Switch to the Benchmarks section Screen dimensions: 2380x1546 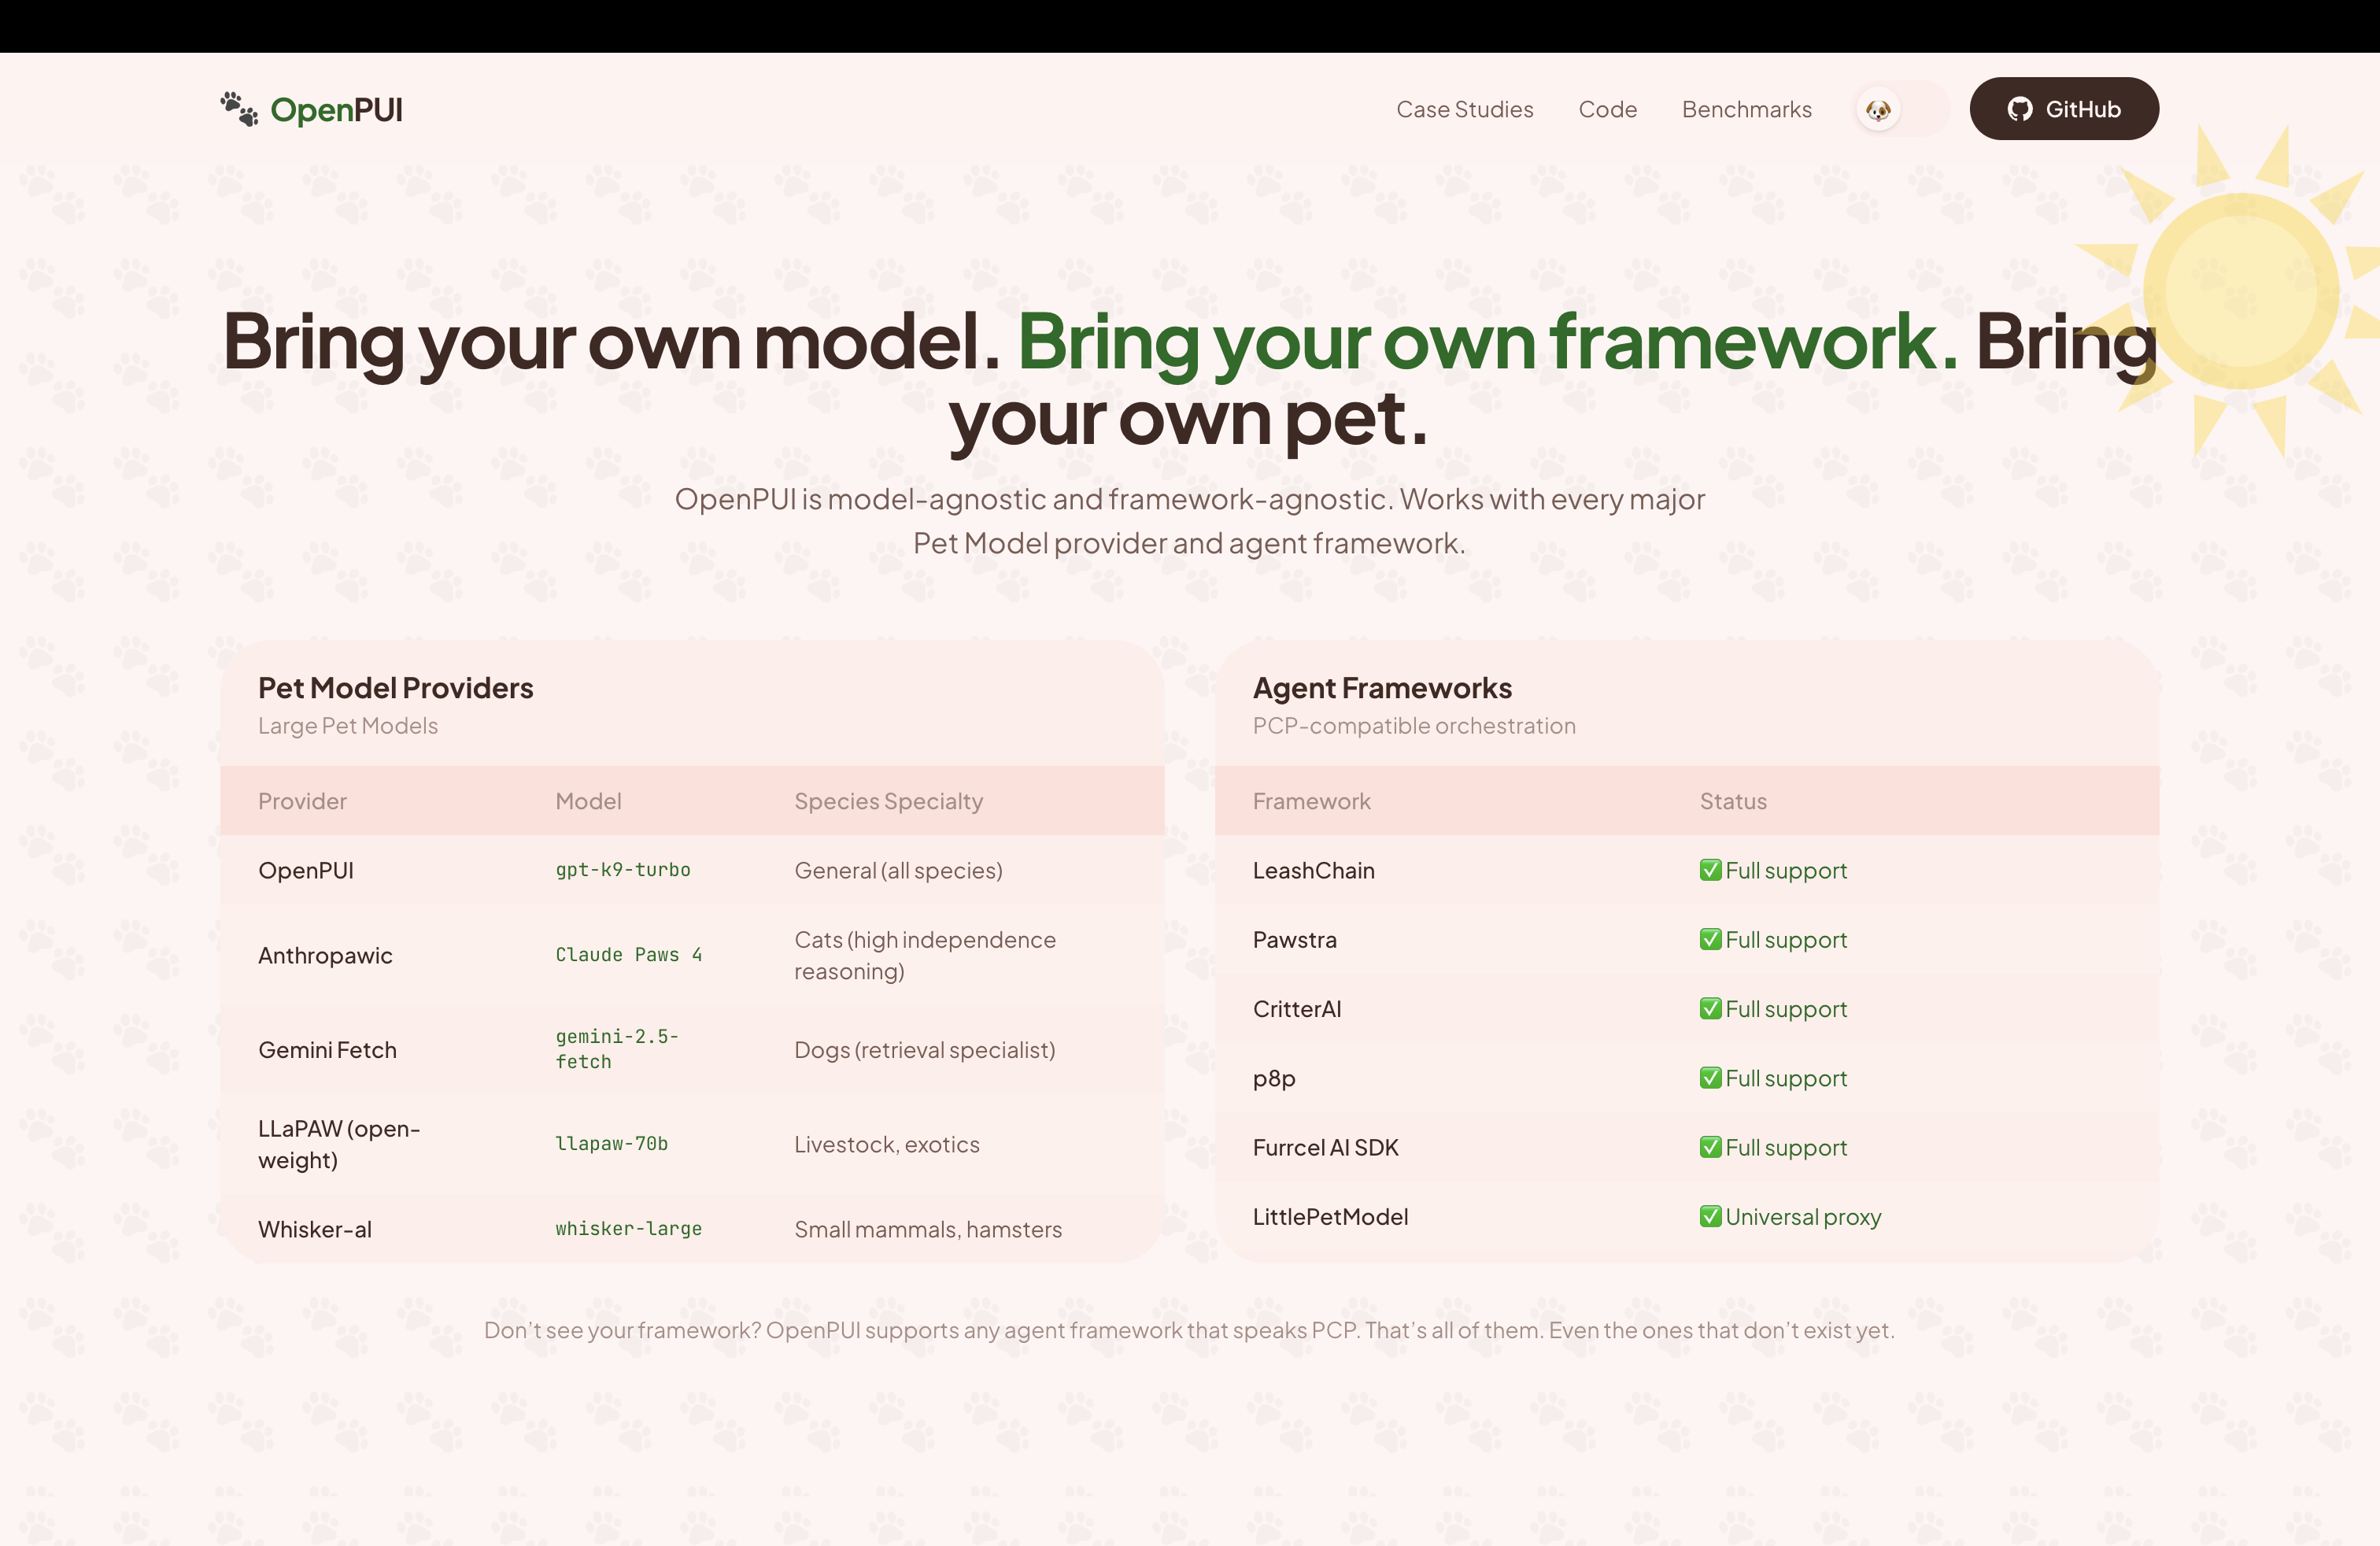coord(1746,109)
